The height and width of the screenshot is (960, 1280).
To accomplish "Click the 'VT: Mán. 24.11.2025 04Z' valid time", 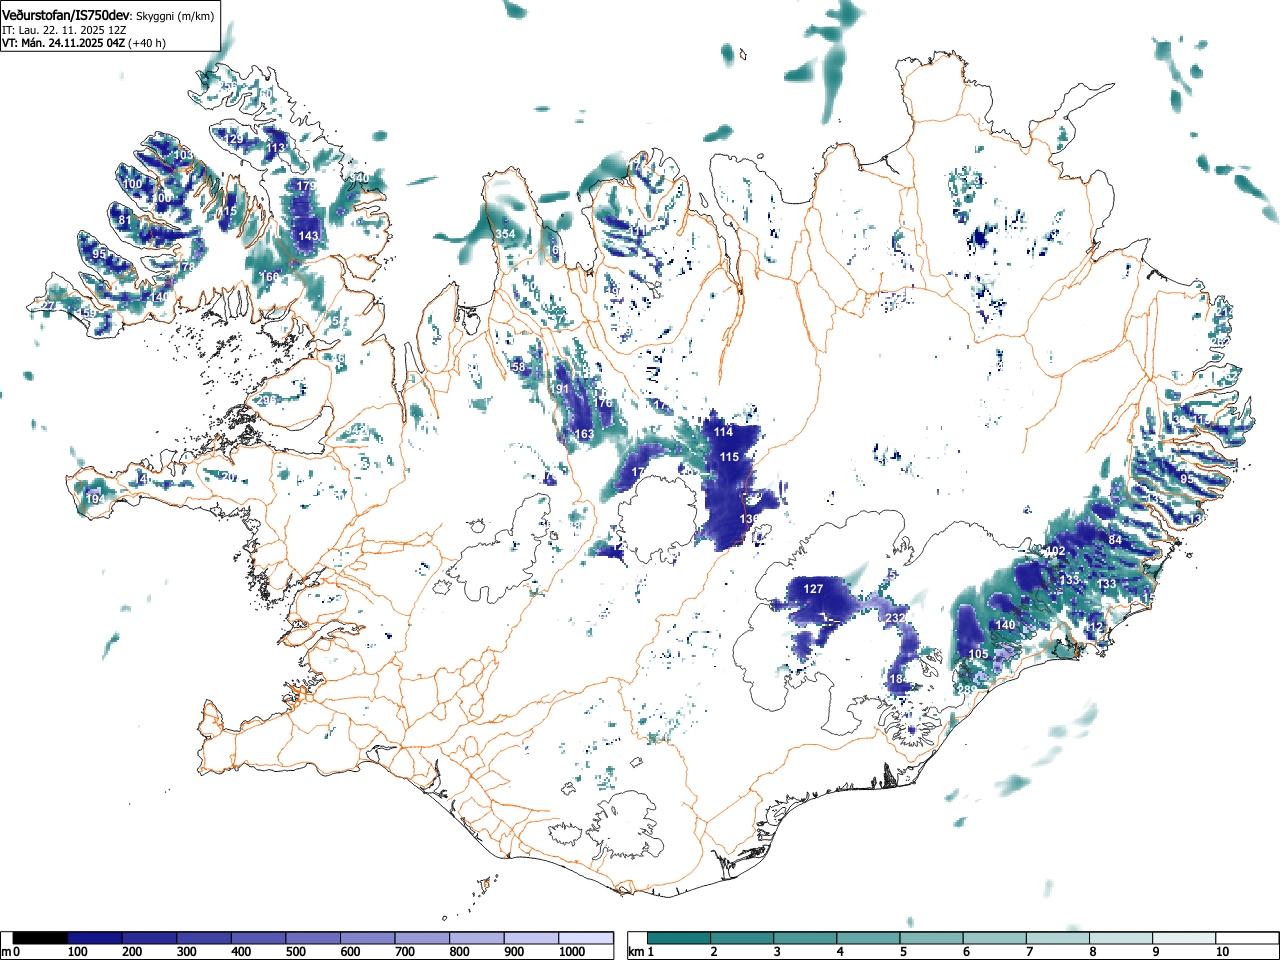I will (x=63, y=43).
